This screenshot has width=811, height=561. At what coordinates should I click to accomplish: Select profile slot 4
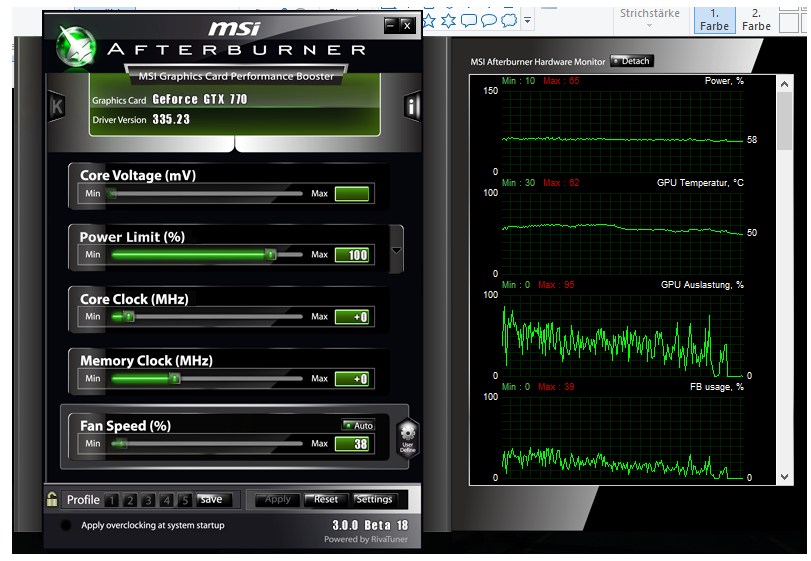[x=167, y=500]
